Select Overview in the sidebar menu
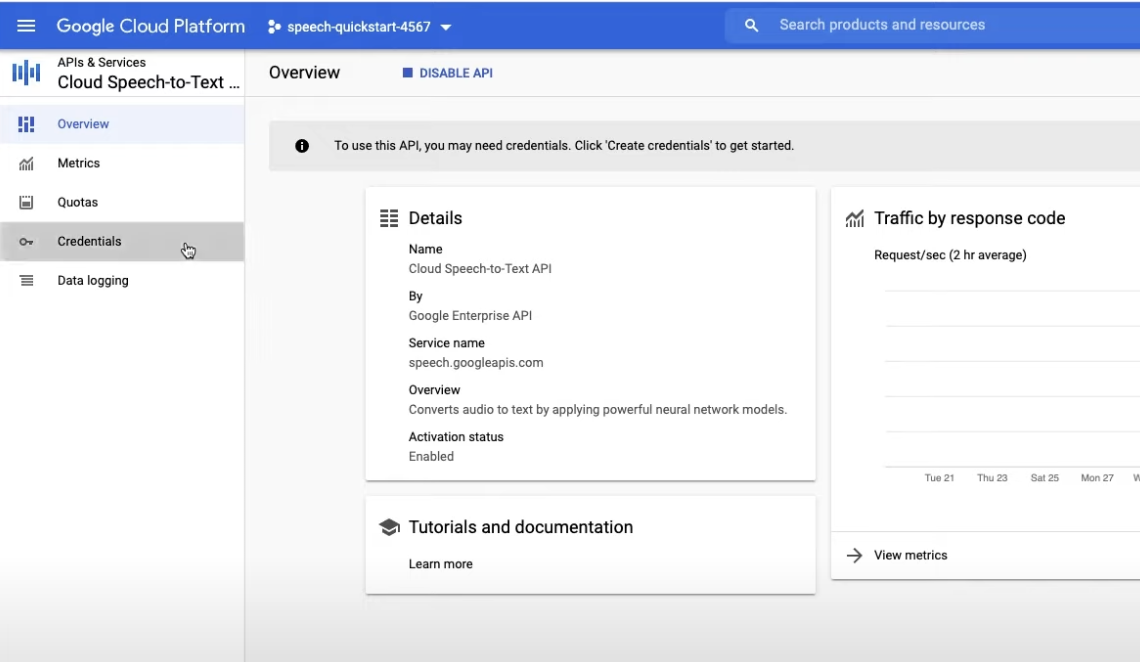Screen dimensions: 1140x662 coord(83,123)
